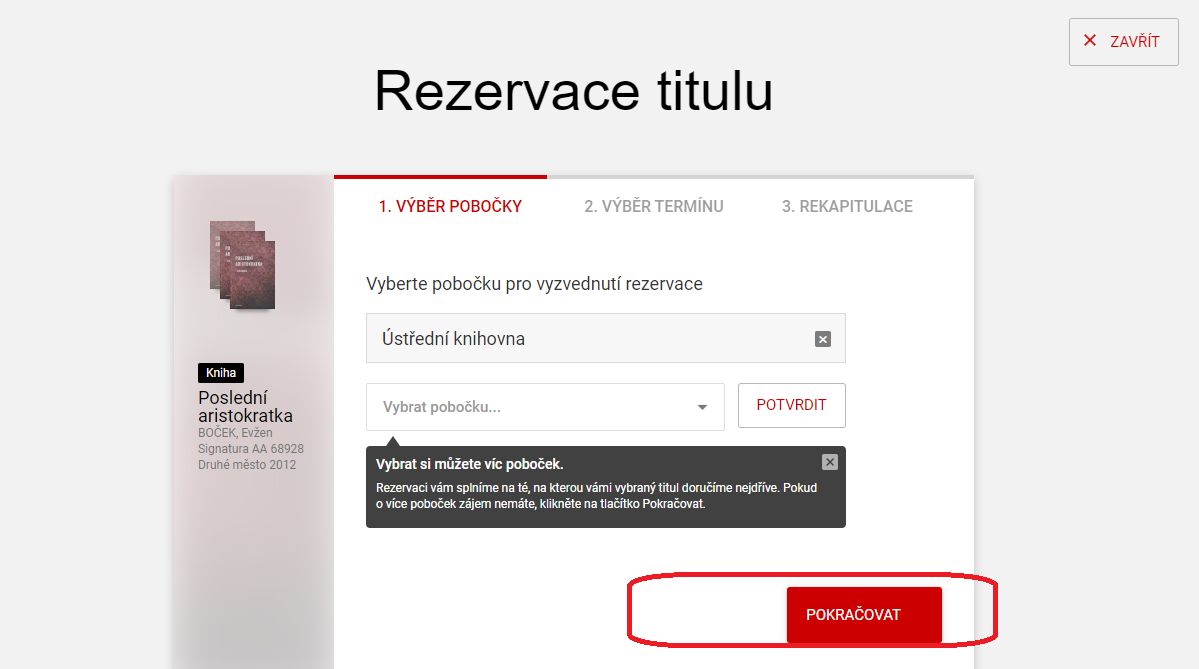Click the Rezervace titulu heading
Image resolution: width=1199 pixels, height=669 pixels.
pos(574,91)
